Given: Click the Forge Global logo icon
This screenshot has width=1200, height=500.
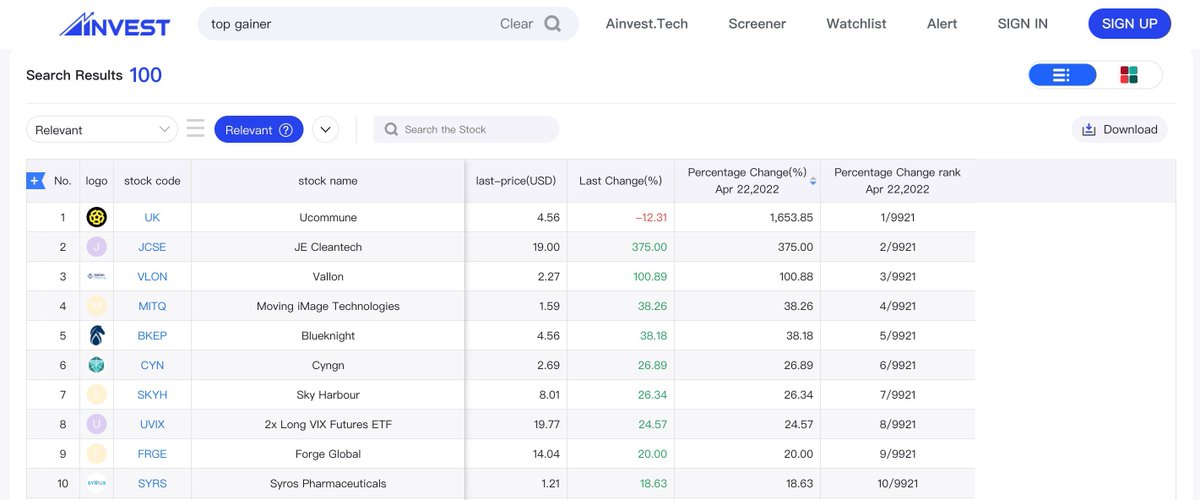Looking at the screenshot, I should point(97,454).
